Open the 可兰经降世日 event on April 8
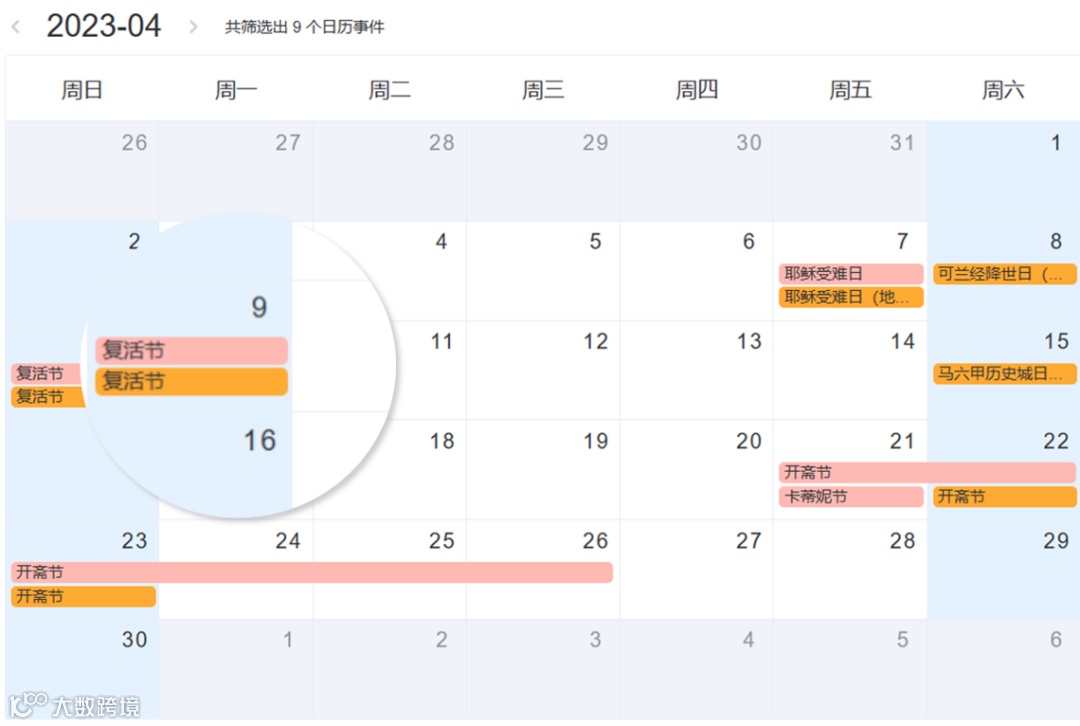The image size is (1080, 726). point(1004,273)
